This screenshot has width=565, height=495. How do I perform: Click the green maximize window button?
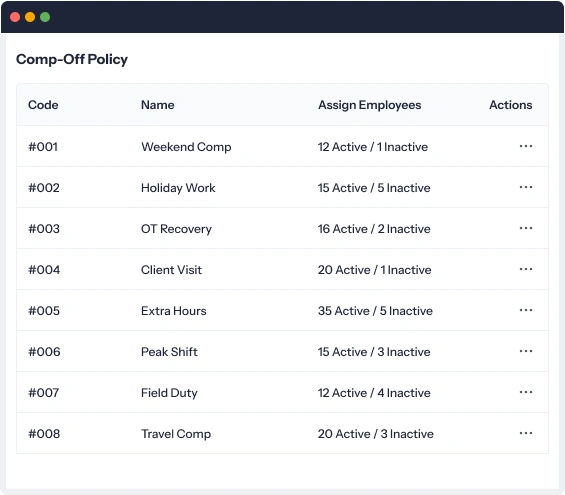(x=45, y=17)
